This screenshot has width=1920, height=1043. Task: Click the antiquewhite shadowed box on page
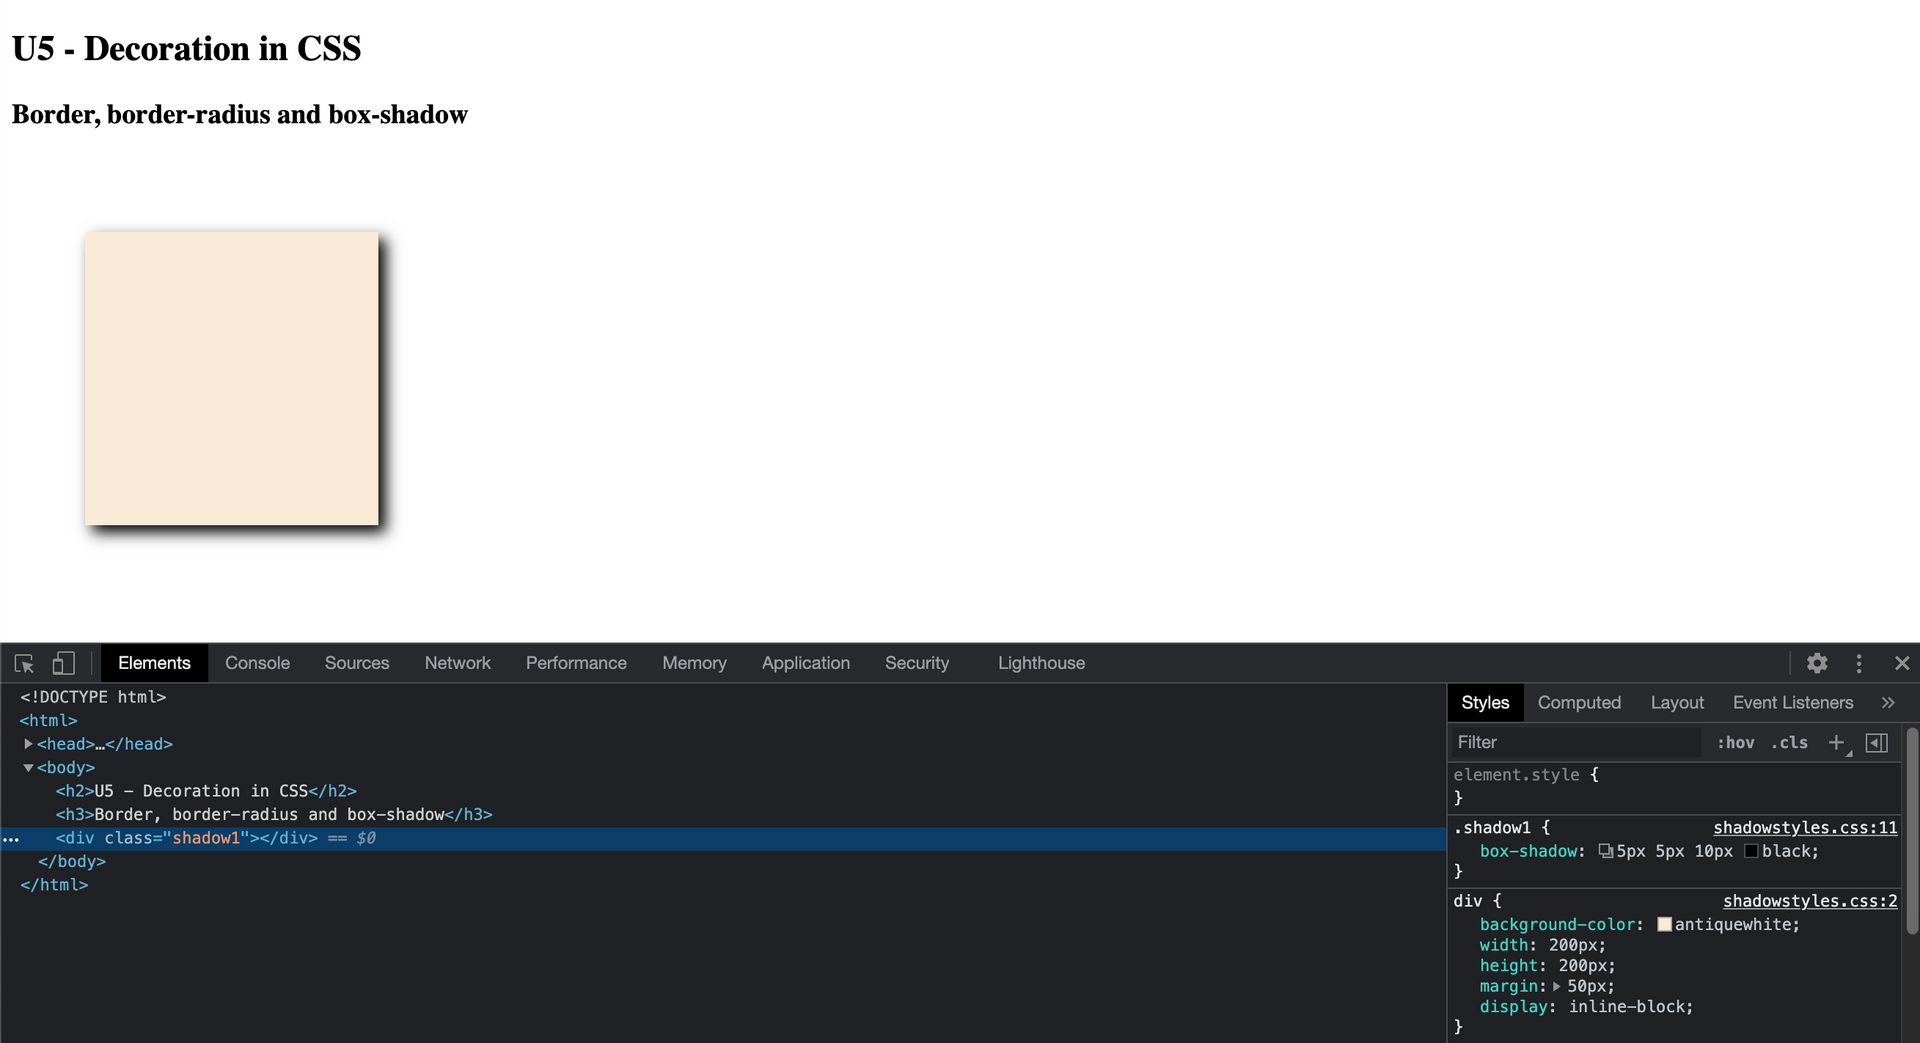click(232, 379)
